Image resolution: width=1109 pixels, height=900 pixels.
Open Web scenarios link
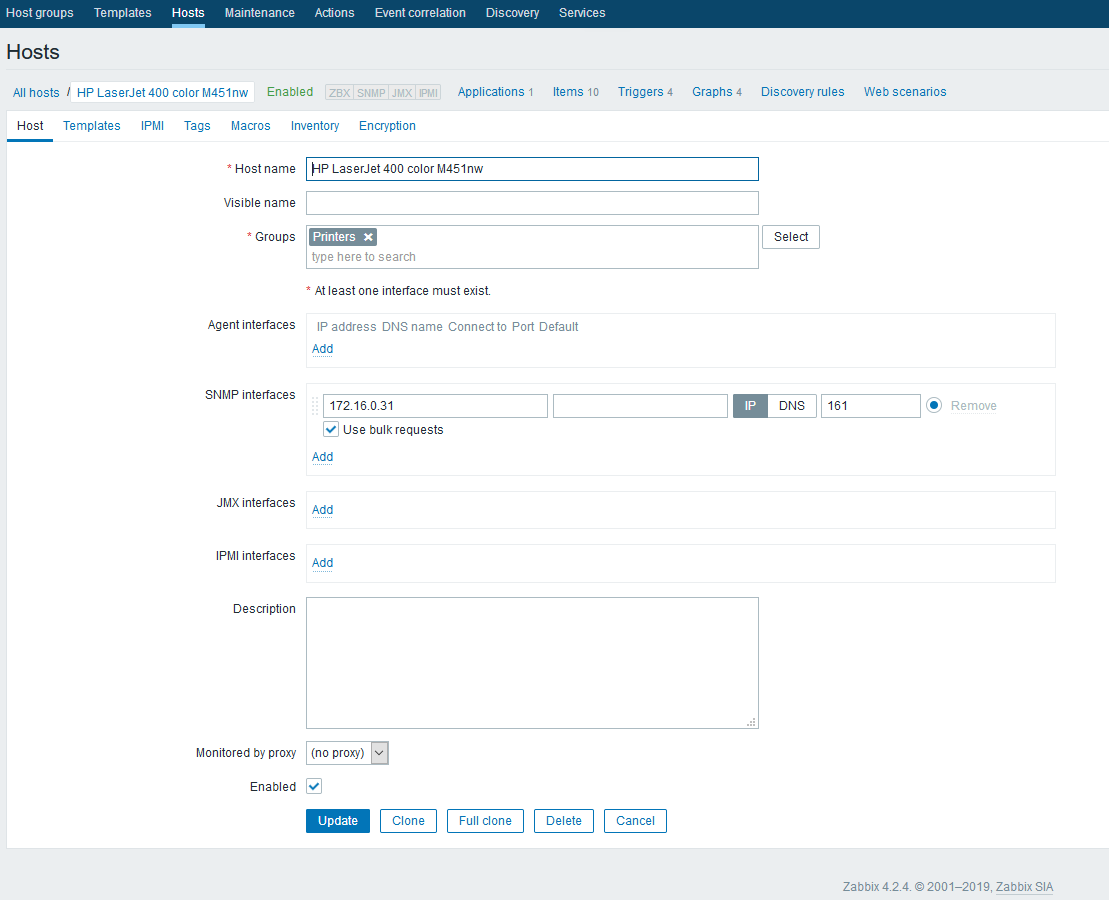click(x=905, y=92)
